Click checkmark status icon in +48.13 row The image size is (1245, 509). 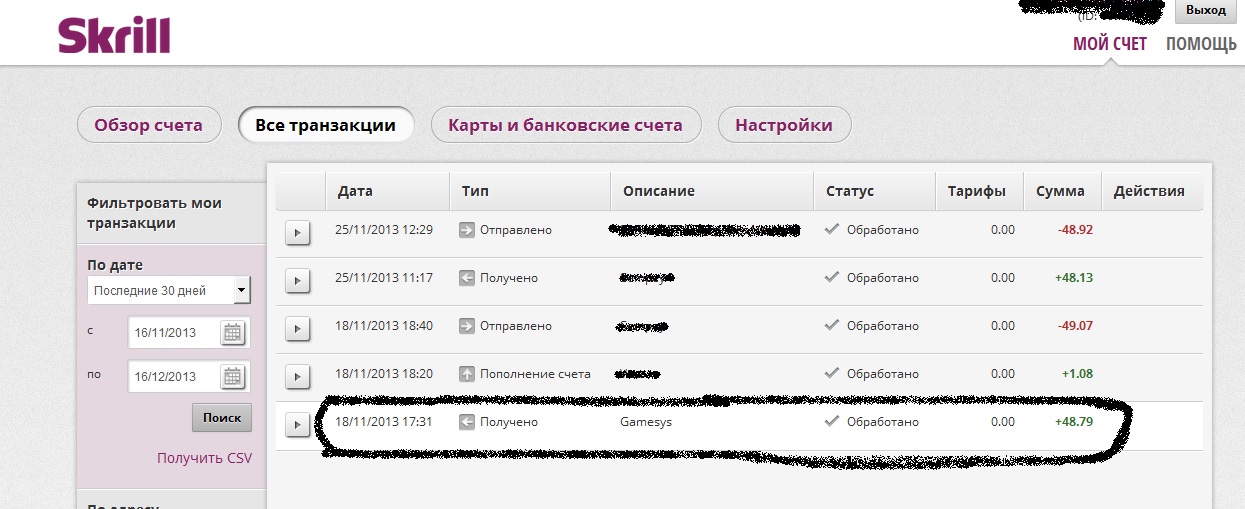832,277
